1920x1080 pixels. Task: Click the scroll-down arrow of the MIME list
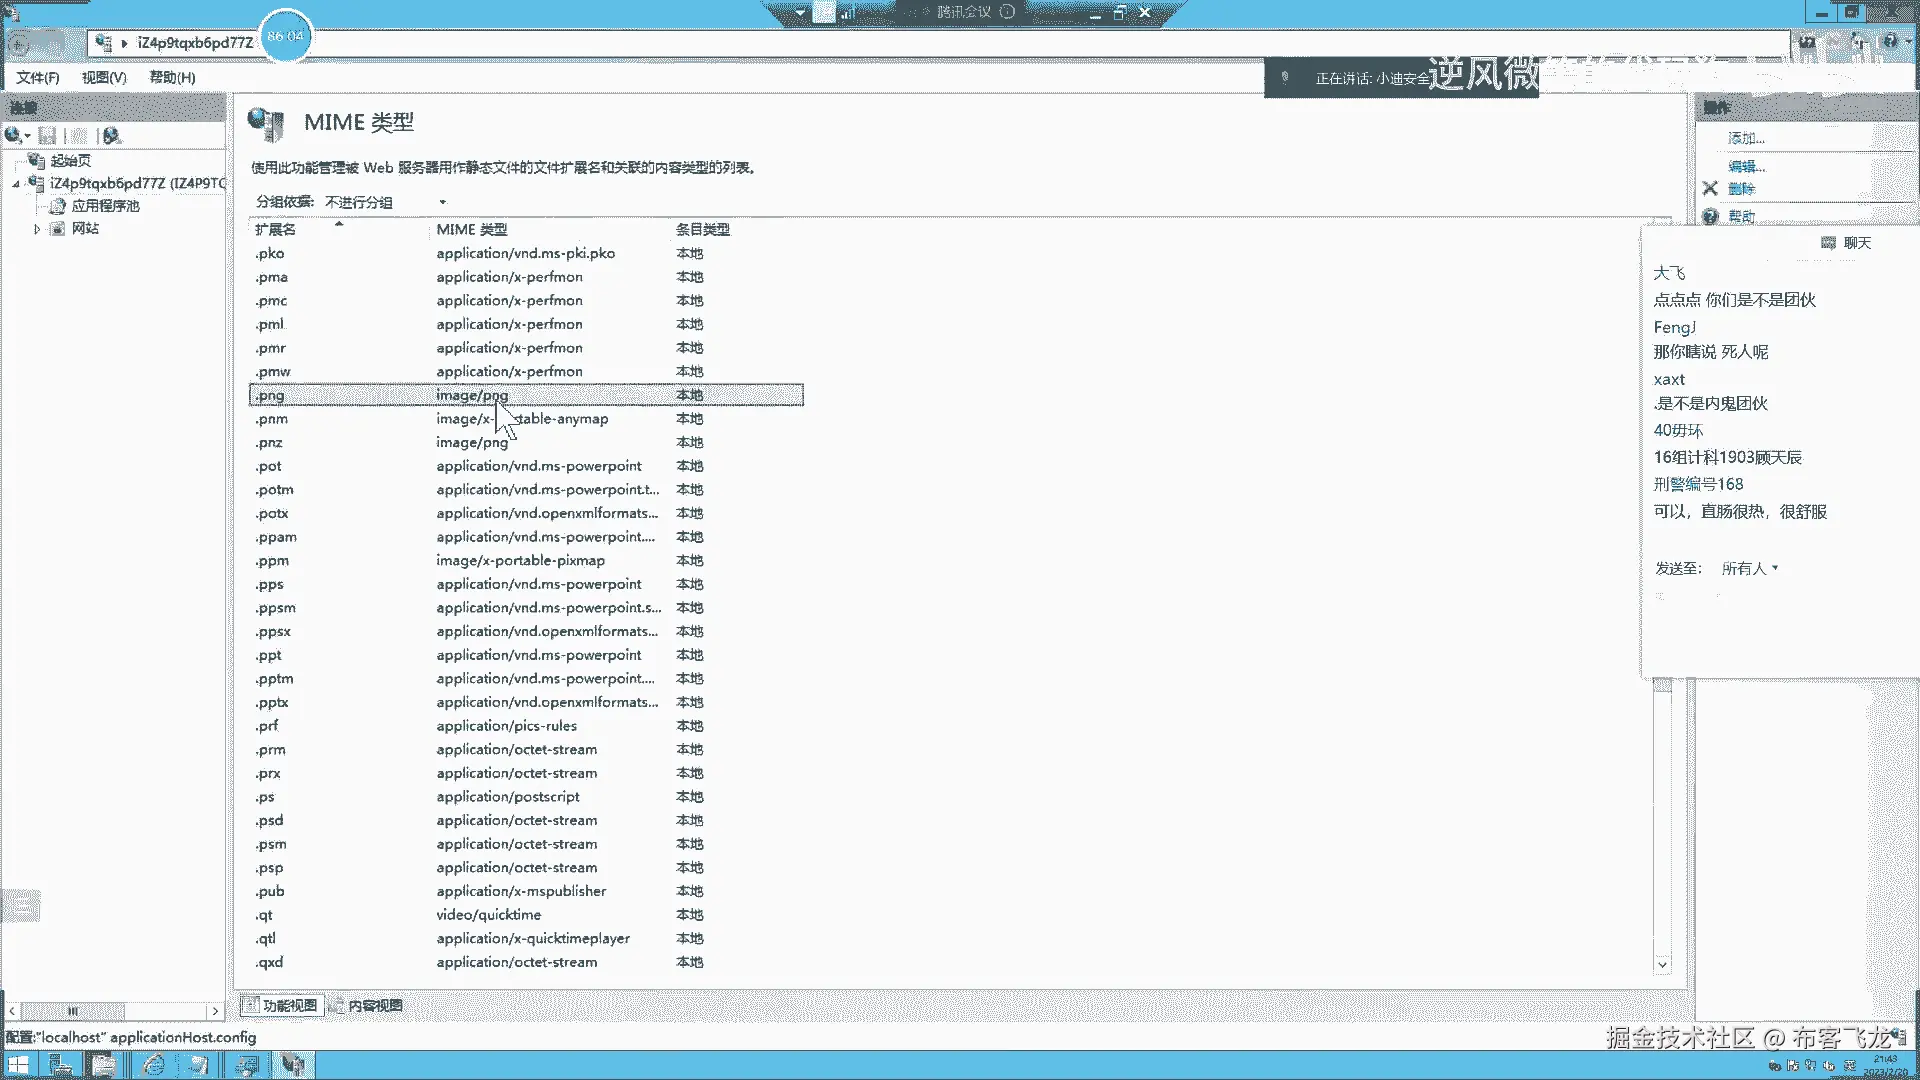tap(1662, 965)
